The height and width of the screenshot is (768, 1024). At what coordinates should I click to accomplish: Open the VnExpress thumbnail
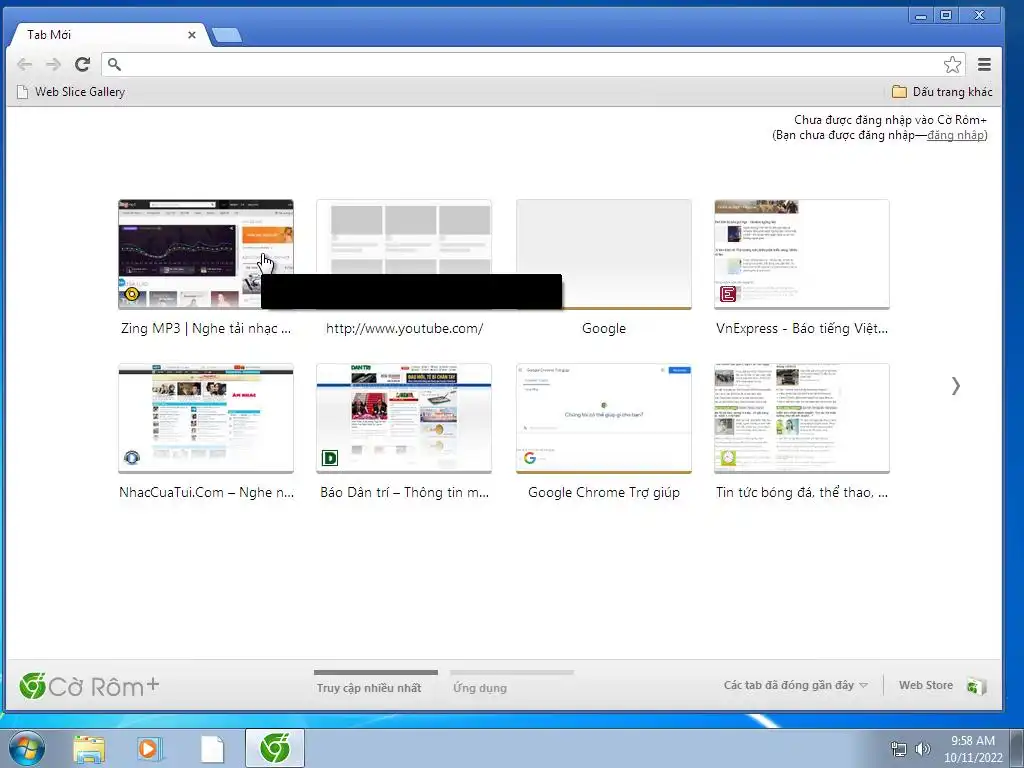802,254
